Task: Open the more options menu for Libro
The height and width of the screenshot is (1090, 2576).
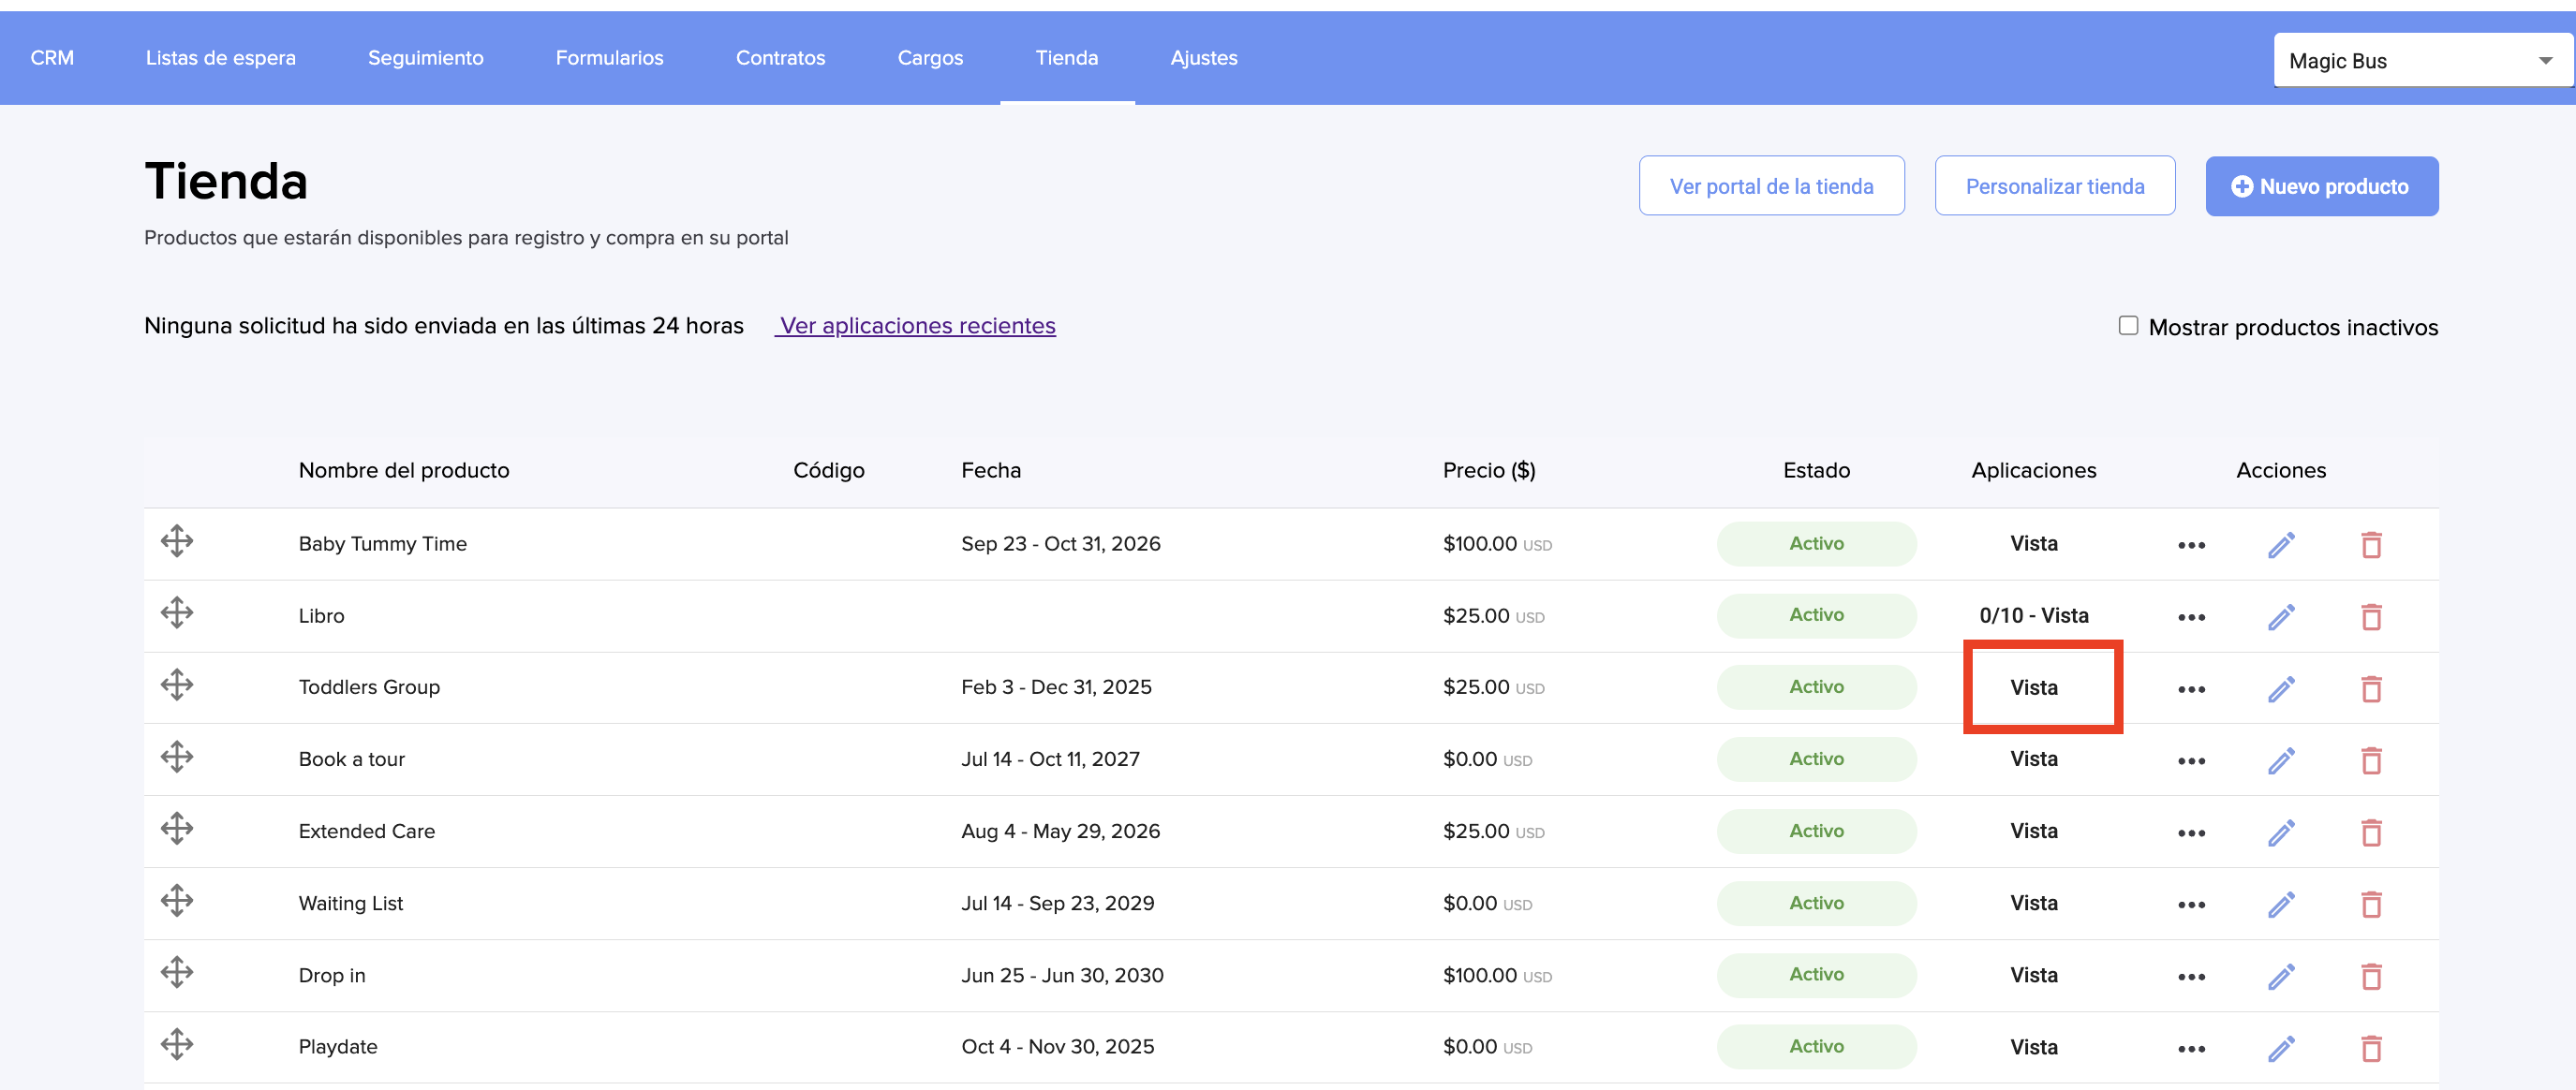Action: pos(2190,617)
